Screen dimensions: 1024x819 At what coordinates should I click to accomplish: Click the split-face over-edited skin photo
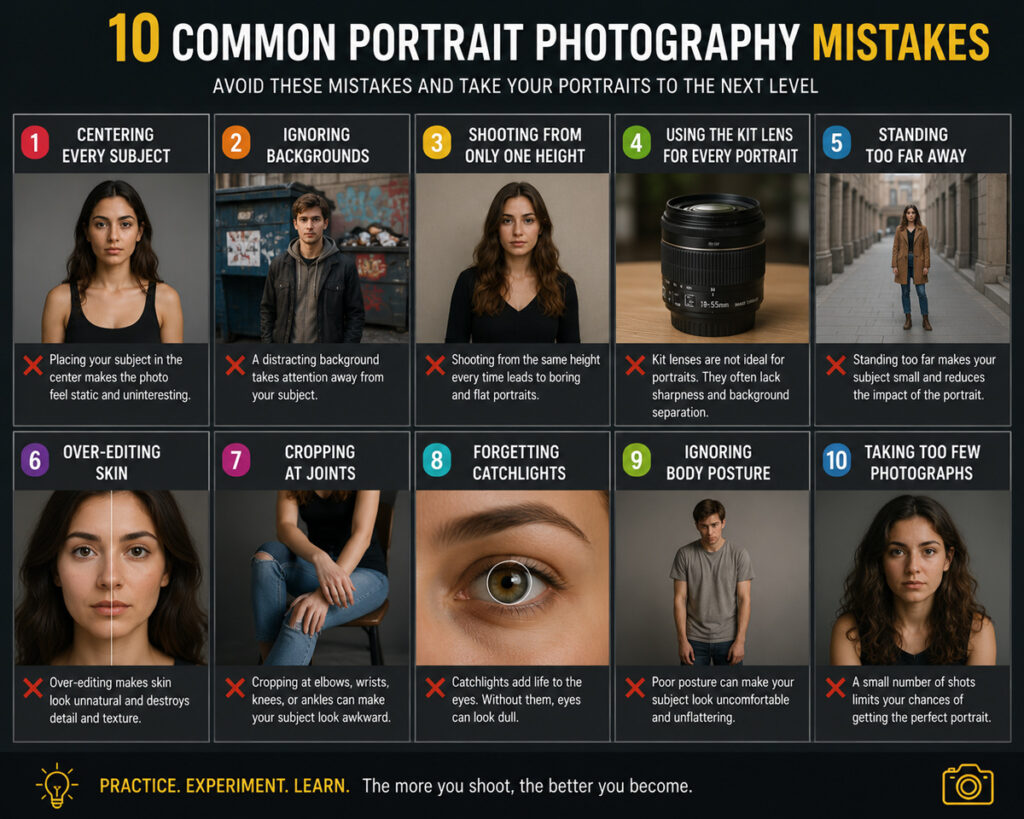[112, 578]
